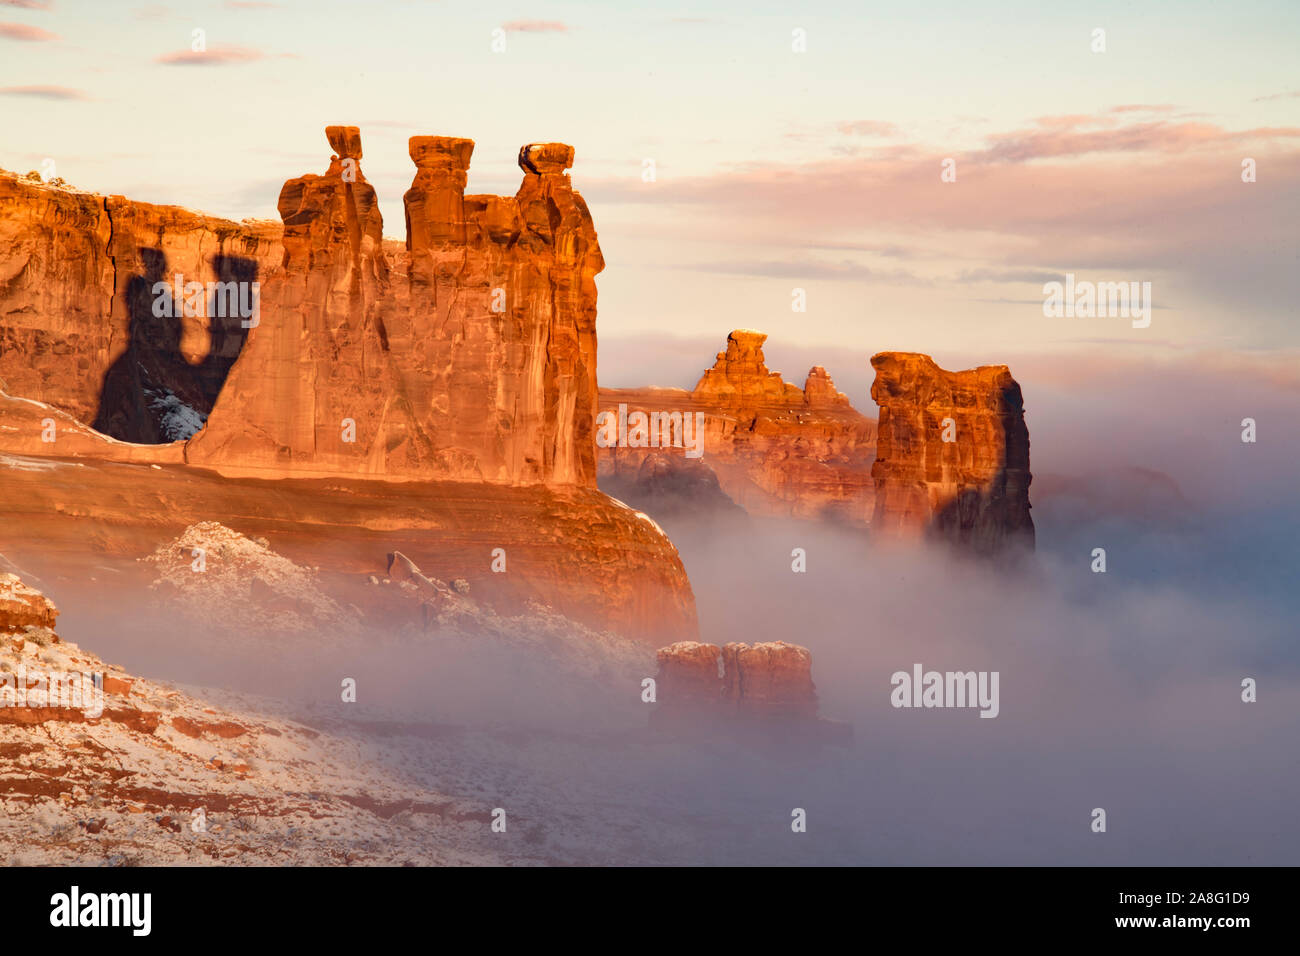Click the alamy logo in the black bar
The height and width of the screenshot is (956, 1300).
click(100, 911)
